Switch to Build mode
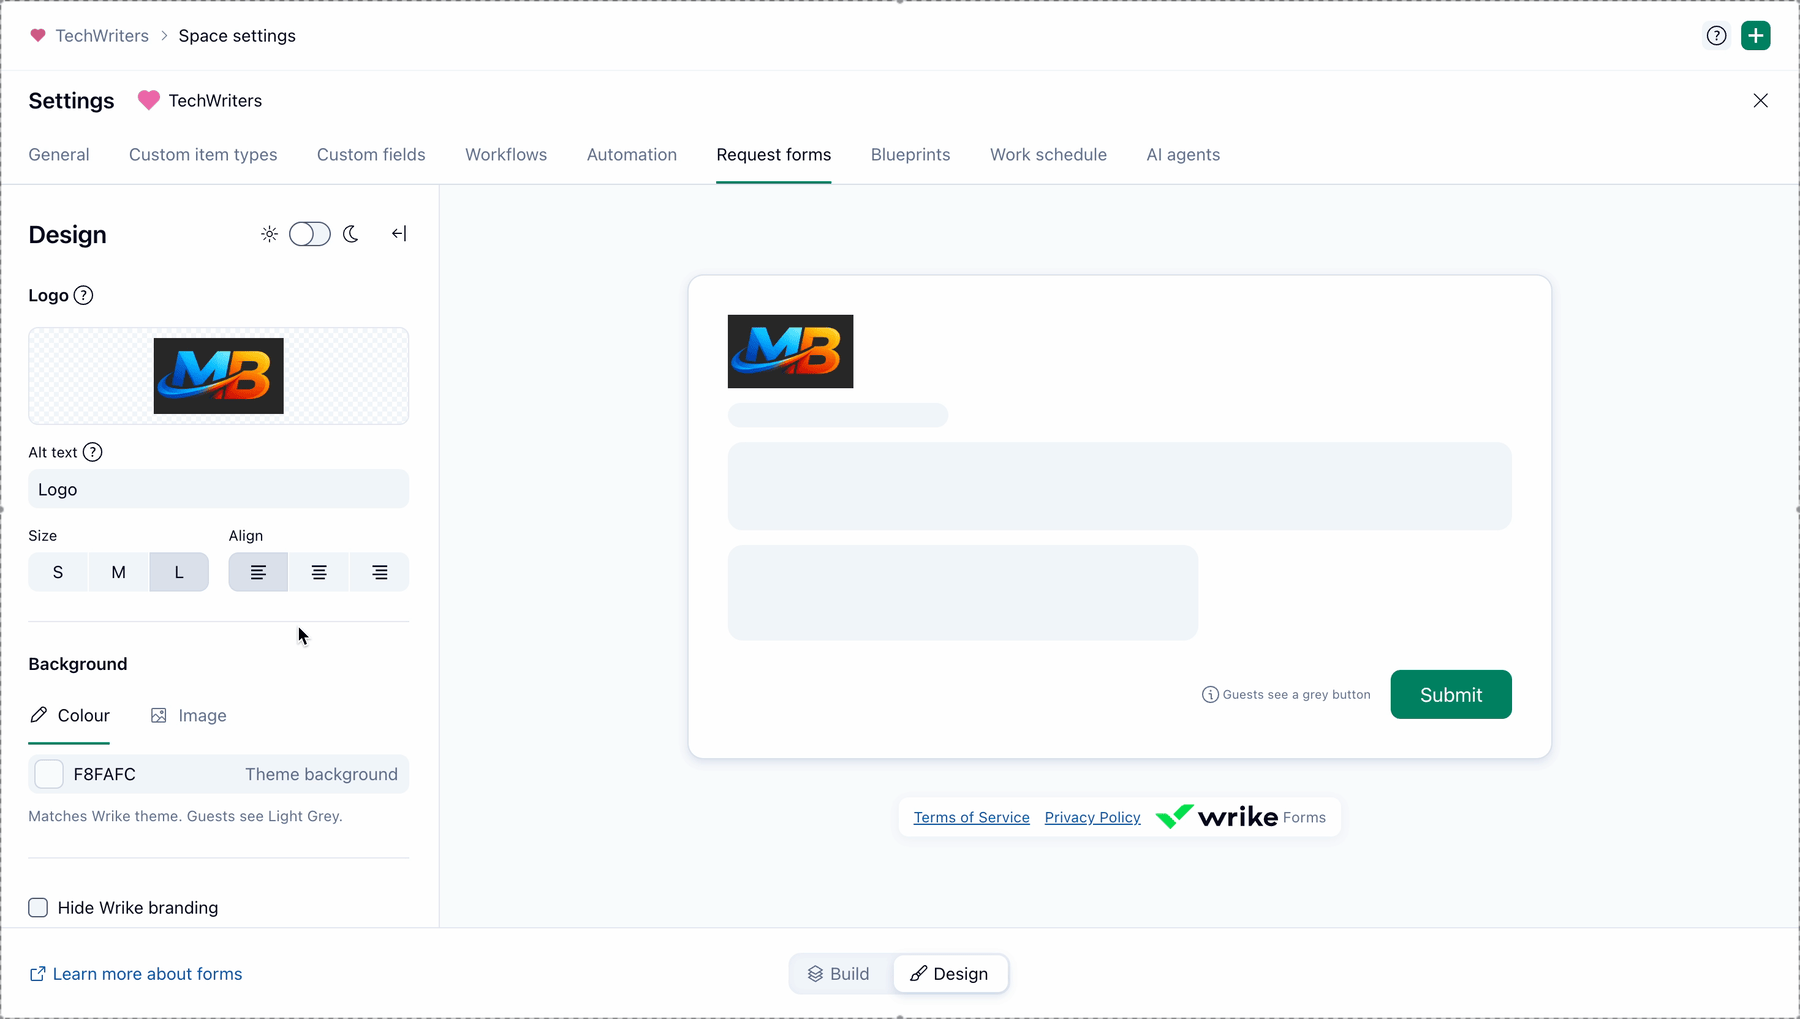The width and height of the screenshot is (1800, 1019). coord(839,974)
